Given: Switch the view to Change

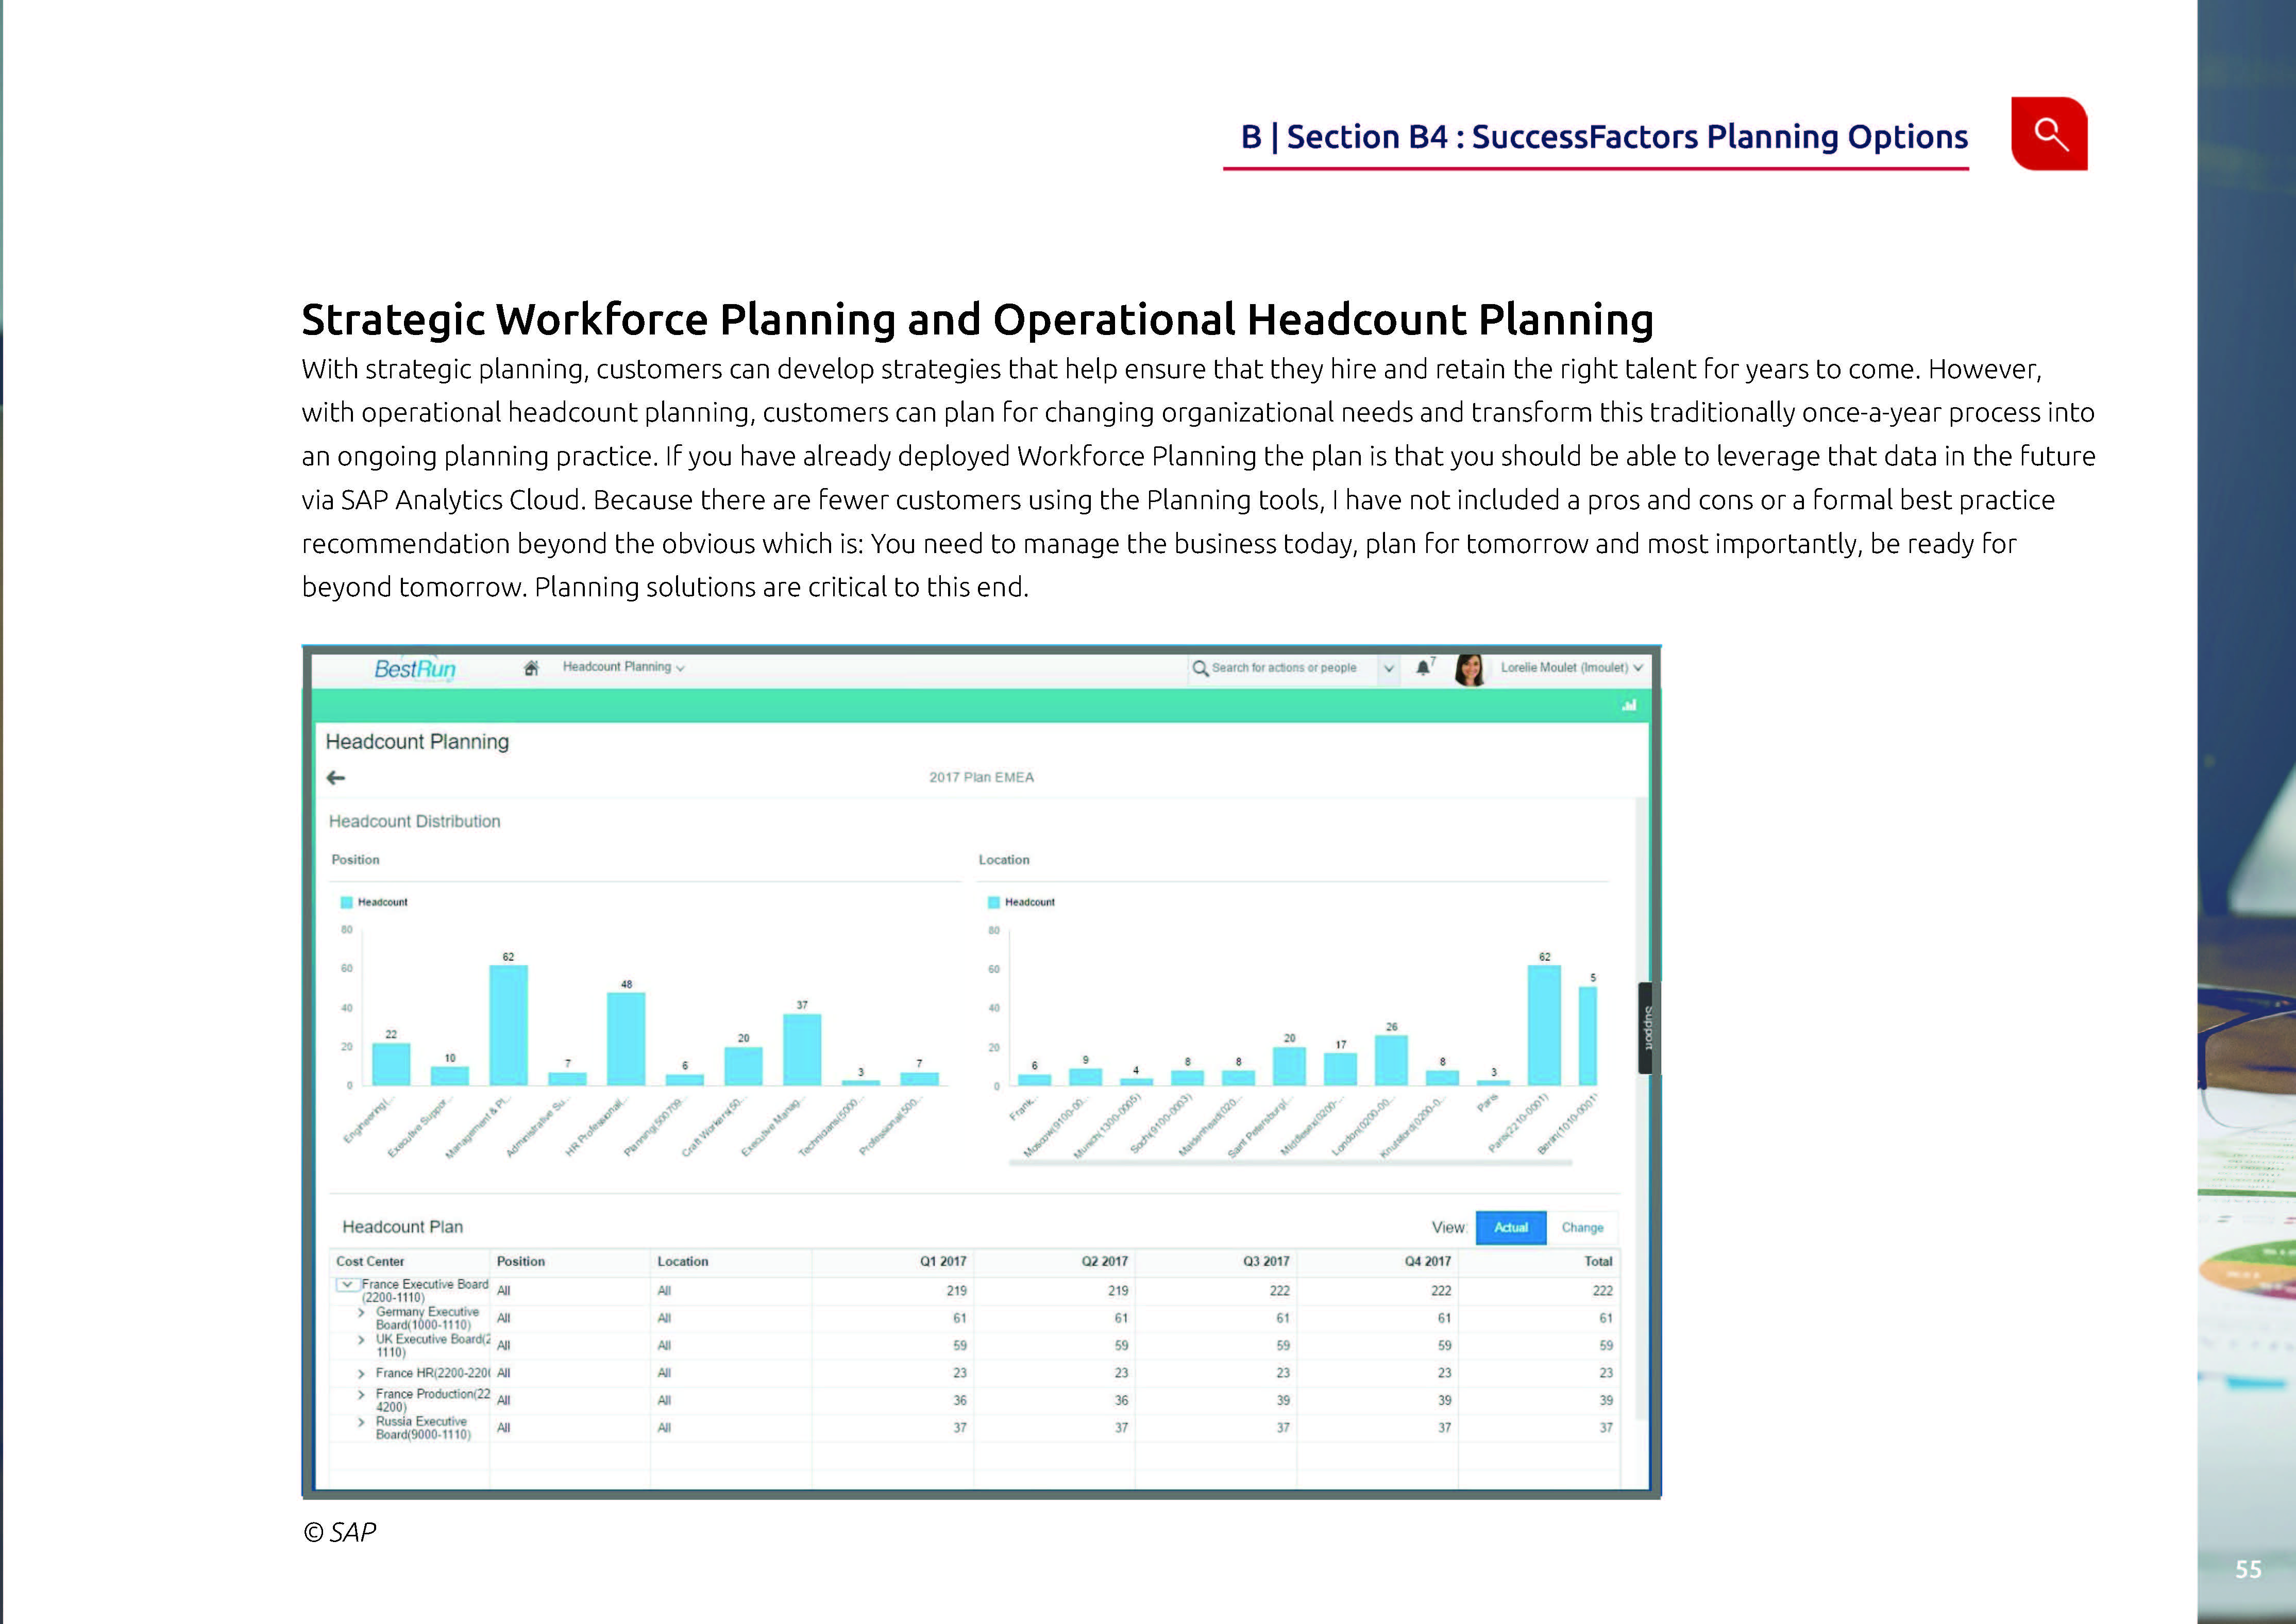Looking at the screenshot, I should tap(1582, 1227).
